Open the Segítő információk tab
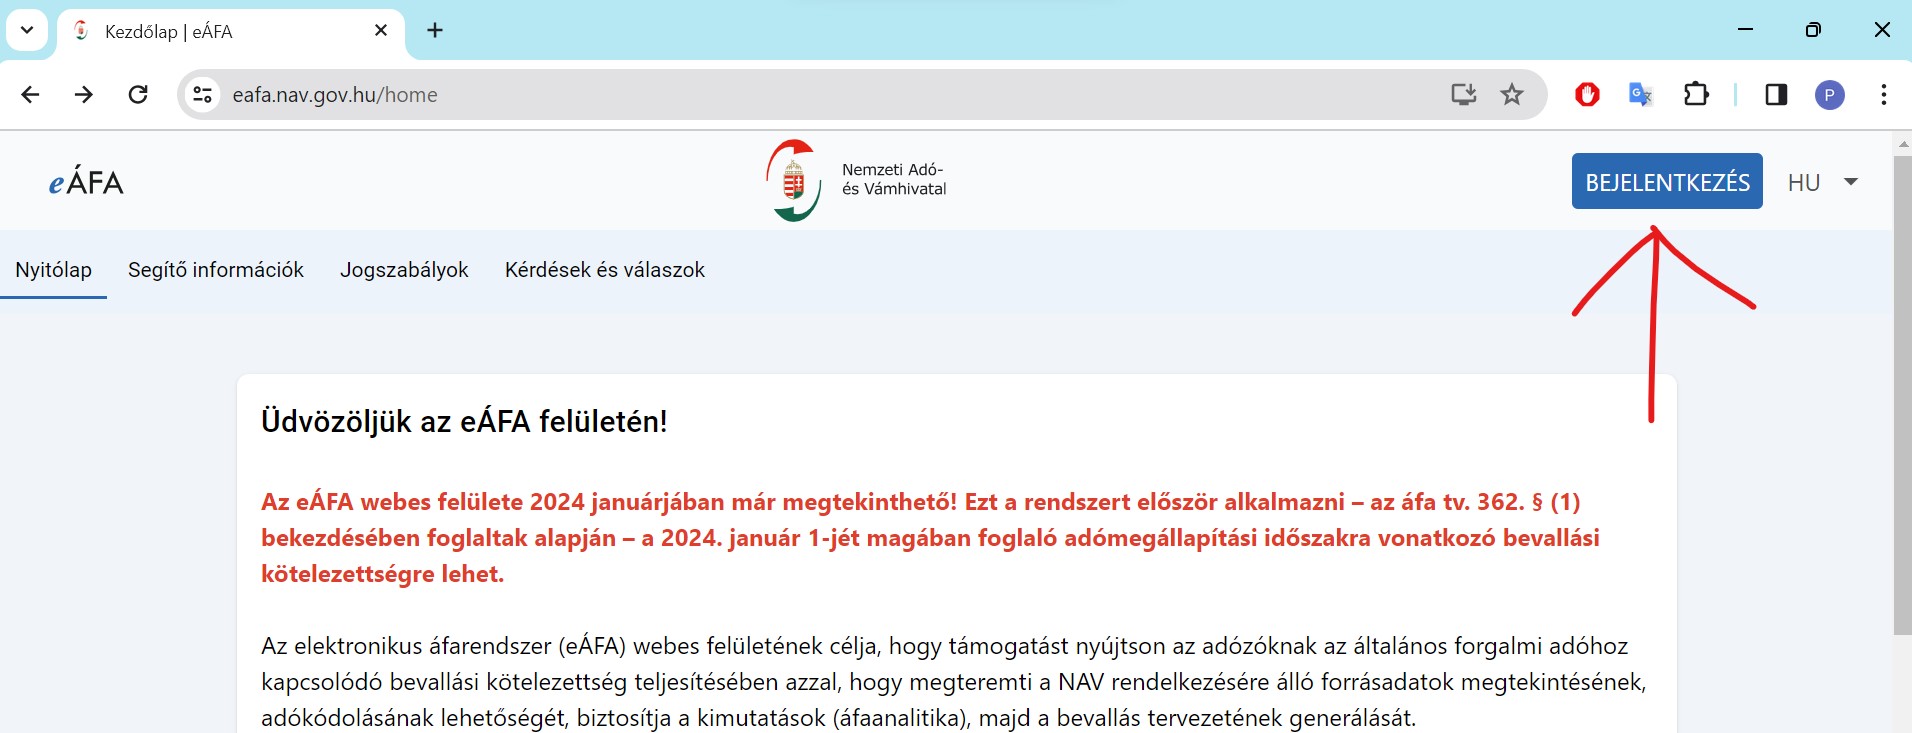The height and width of the screenshot is (733, 1912). pos(216,270)
